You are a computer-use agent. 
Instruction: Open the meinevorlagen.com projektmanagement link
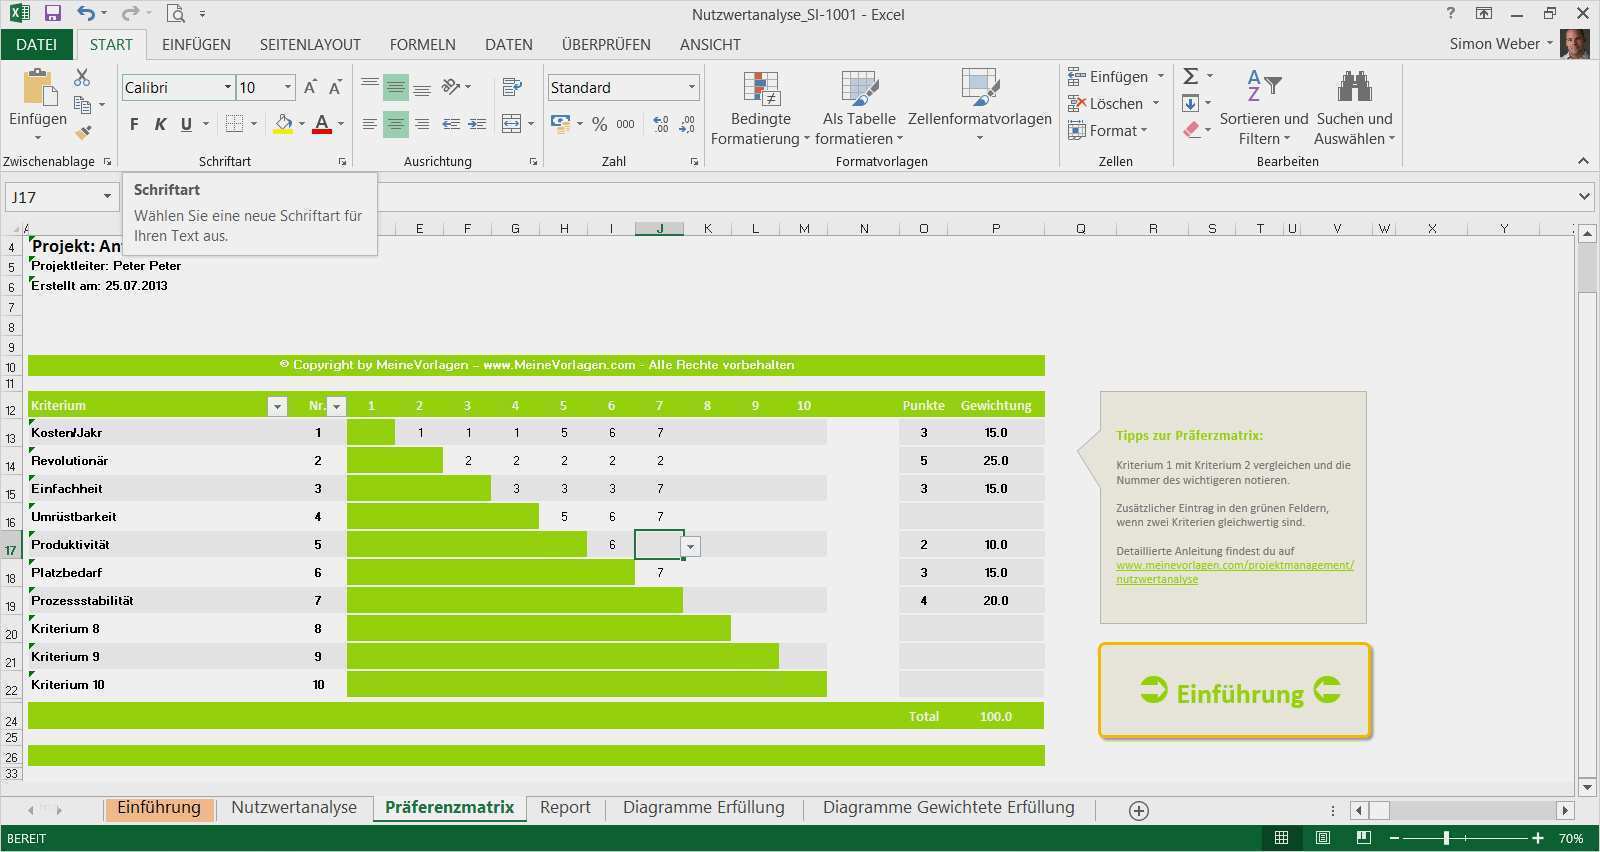tap(1235, 572)
